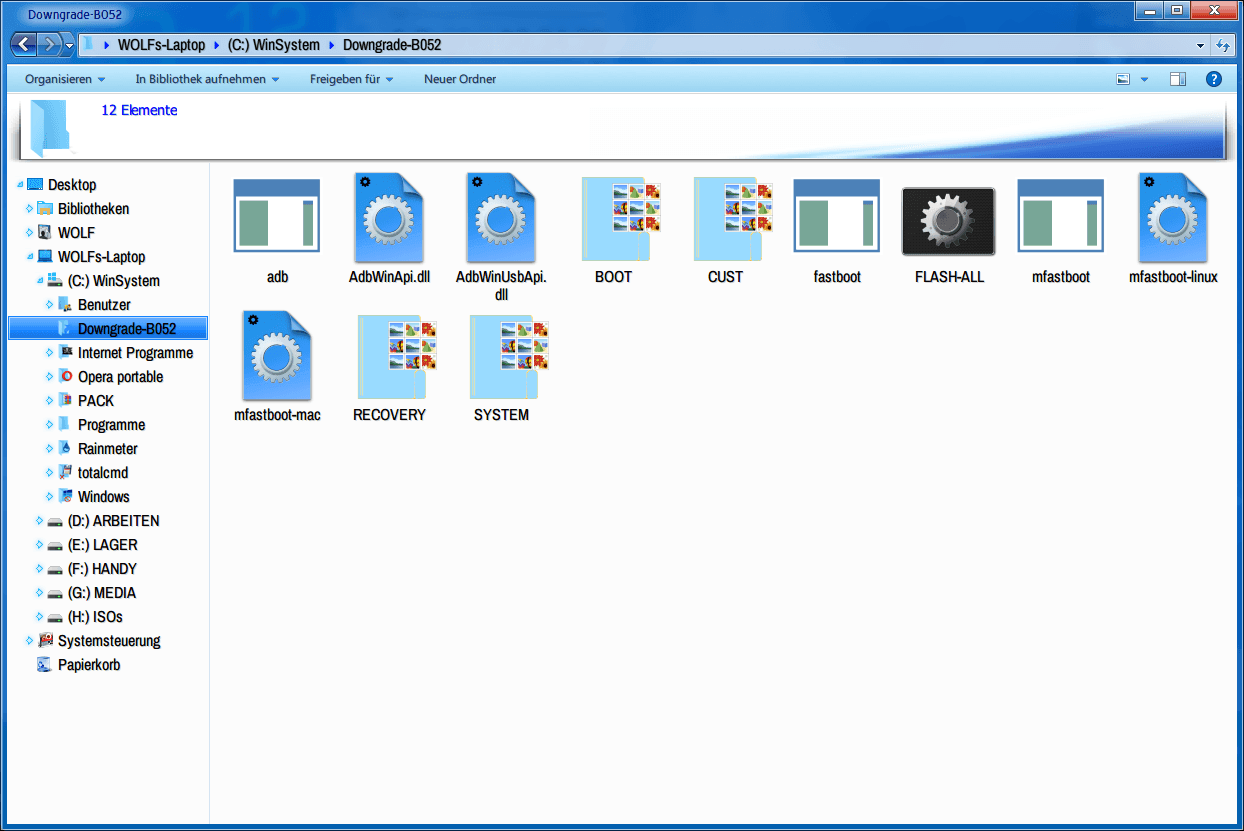Expand the WOLF user node
Screen dimensions: 1244x831
click(30, 233)
